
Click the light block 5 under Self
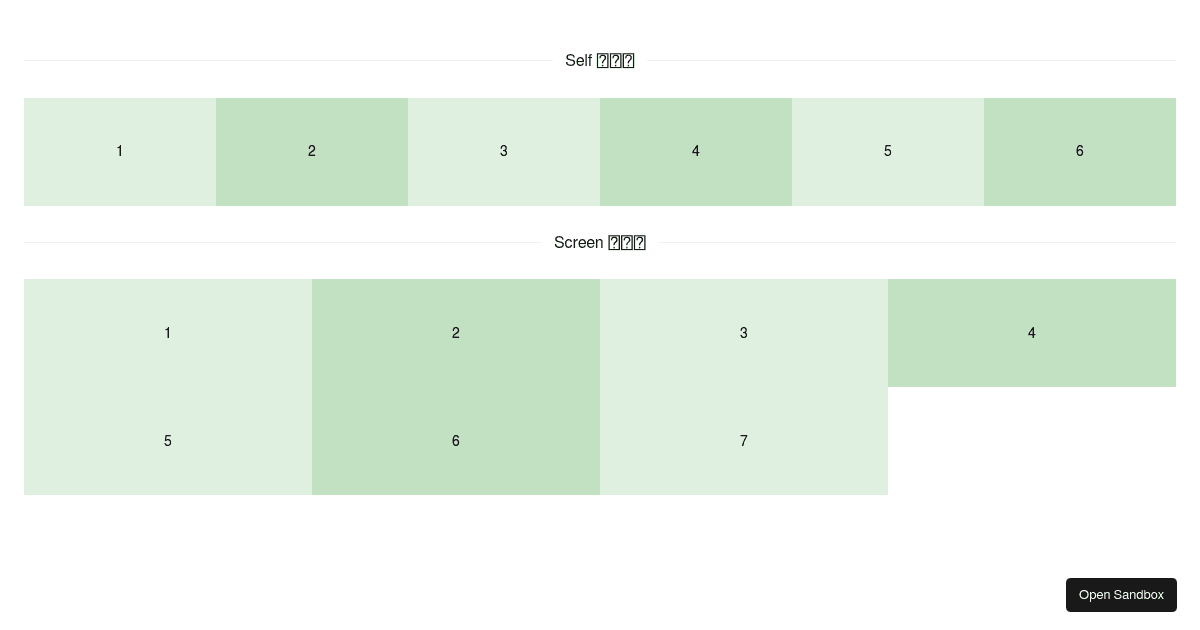click(888, 151)
